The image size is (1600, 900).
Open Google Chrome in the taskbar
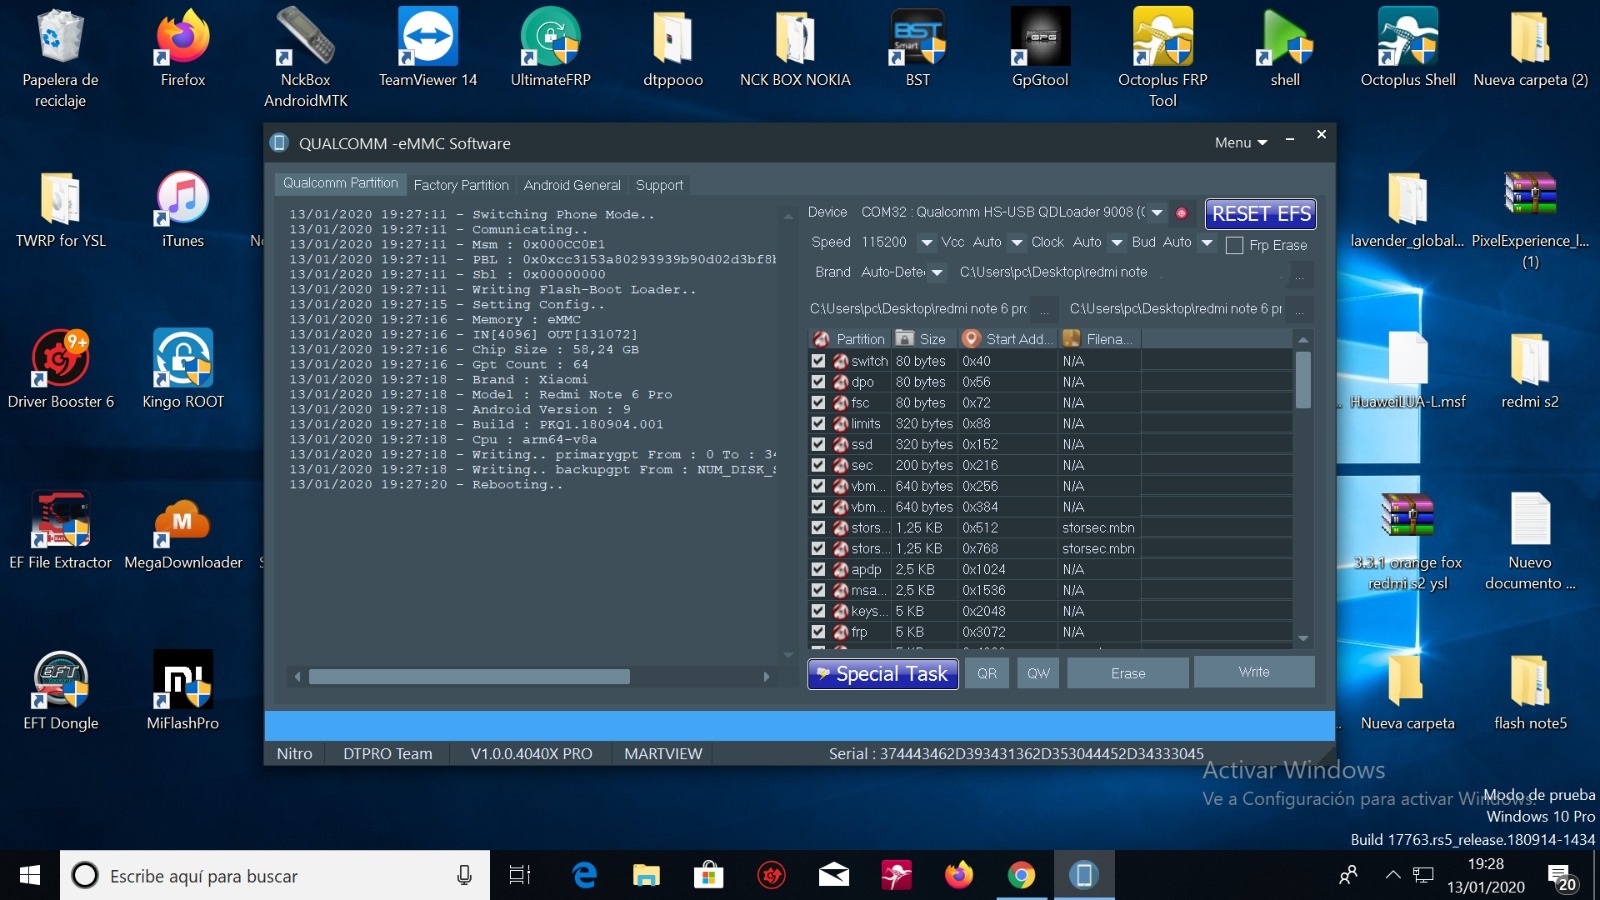(1021, 876)
